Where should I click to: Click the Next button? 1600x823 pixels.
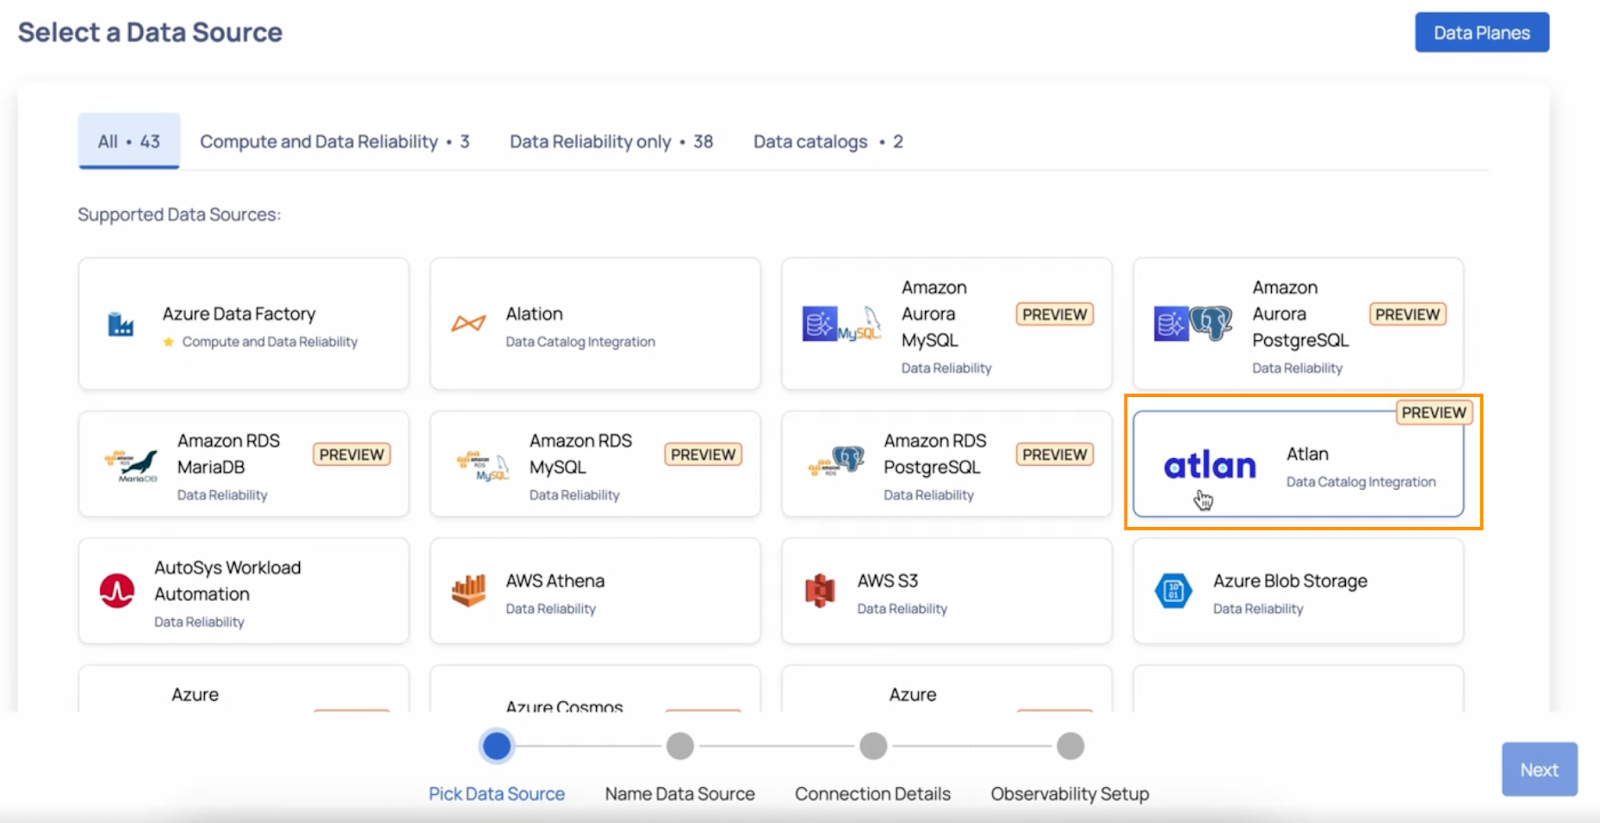pyautogui.click(x=1539, y=770)
